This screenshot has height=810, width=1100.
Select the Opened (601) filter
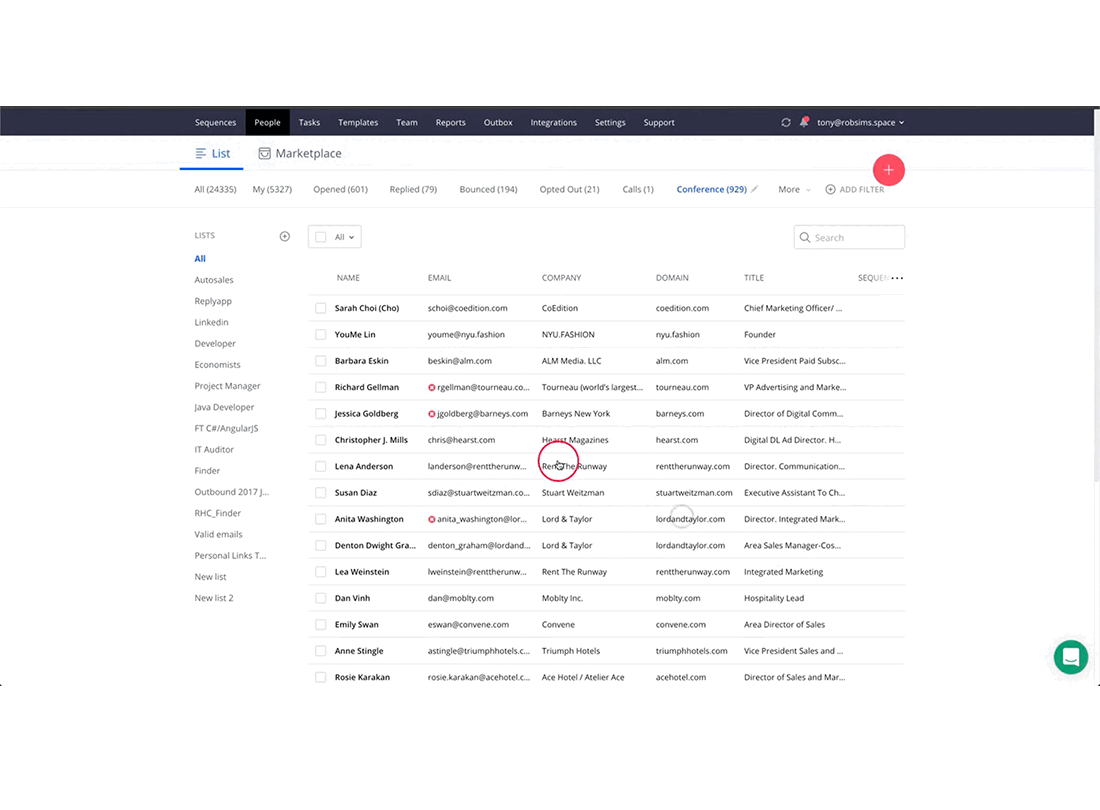[x=340, y=189]
